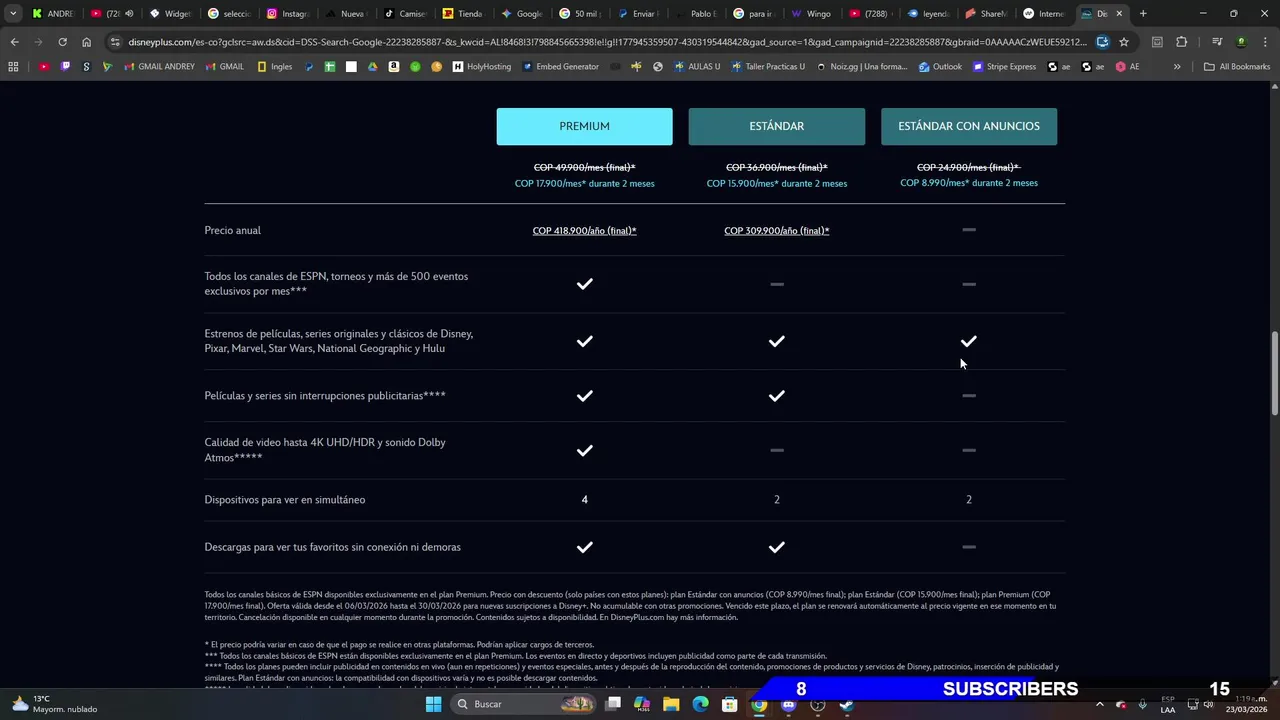Switch to the Tienda browser tab
Screen dimensions: 1280x720
click(x=462, y=14)
